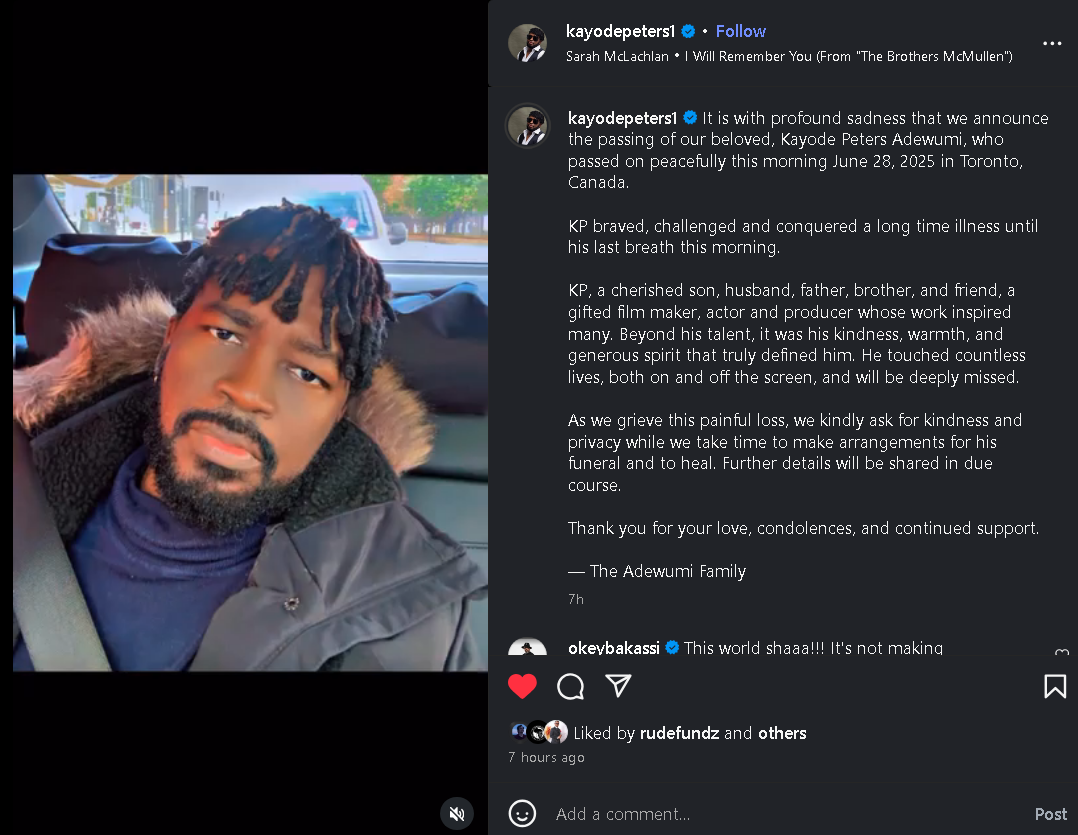Save the post with the bookmark icon

point(1054,686)
